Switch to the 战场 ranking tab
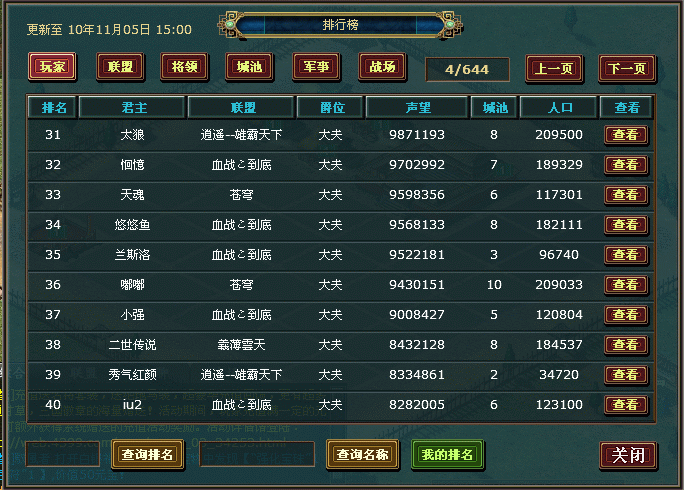This screenshot has height=490, width=684. pyautogui.click(x=382, y=67)
